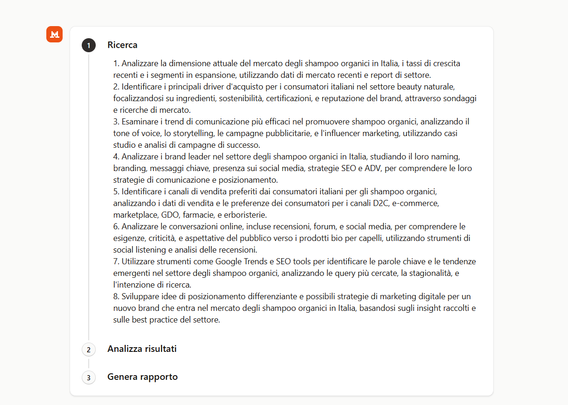Click research item 1 about market size
568x405 pixels.
287,69
